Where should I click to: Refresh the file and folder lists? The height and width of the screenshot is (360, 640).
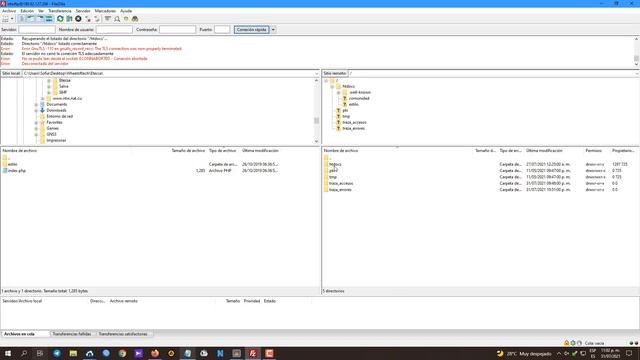tap(60, 19)
